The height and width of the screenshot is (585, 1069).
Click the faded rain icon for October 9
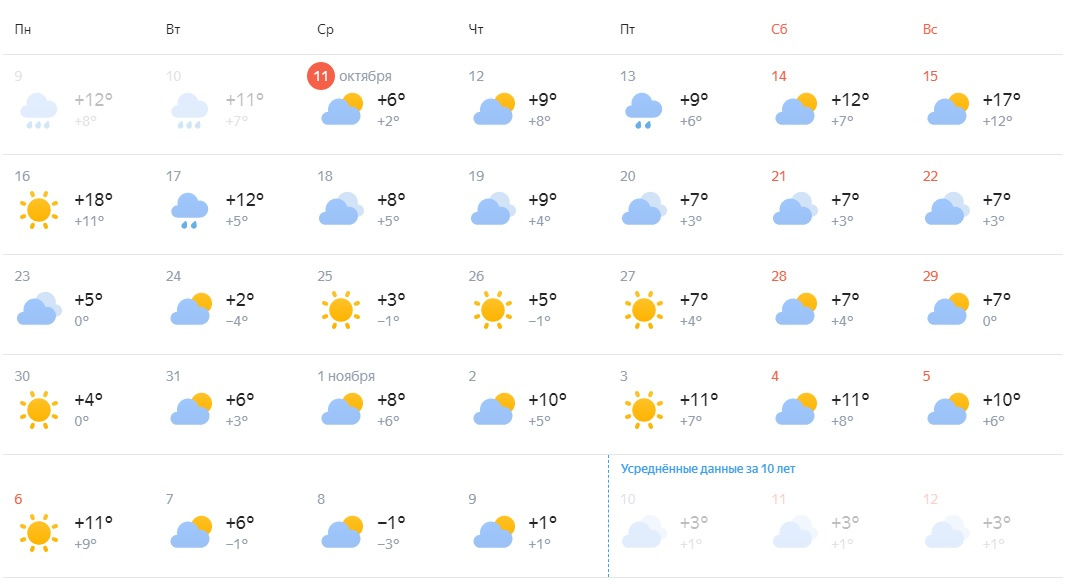(38, 110)
